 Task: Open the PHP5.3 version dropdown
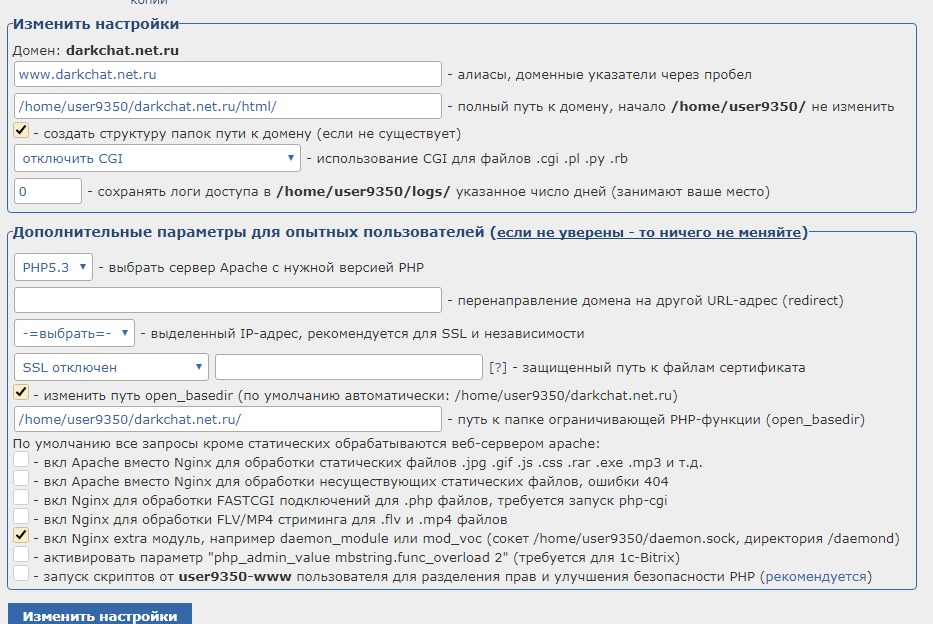click(54, 267)
